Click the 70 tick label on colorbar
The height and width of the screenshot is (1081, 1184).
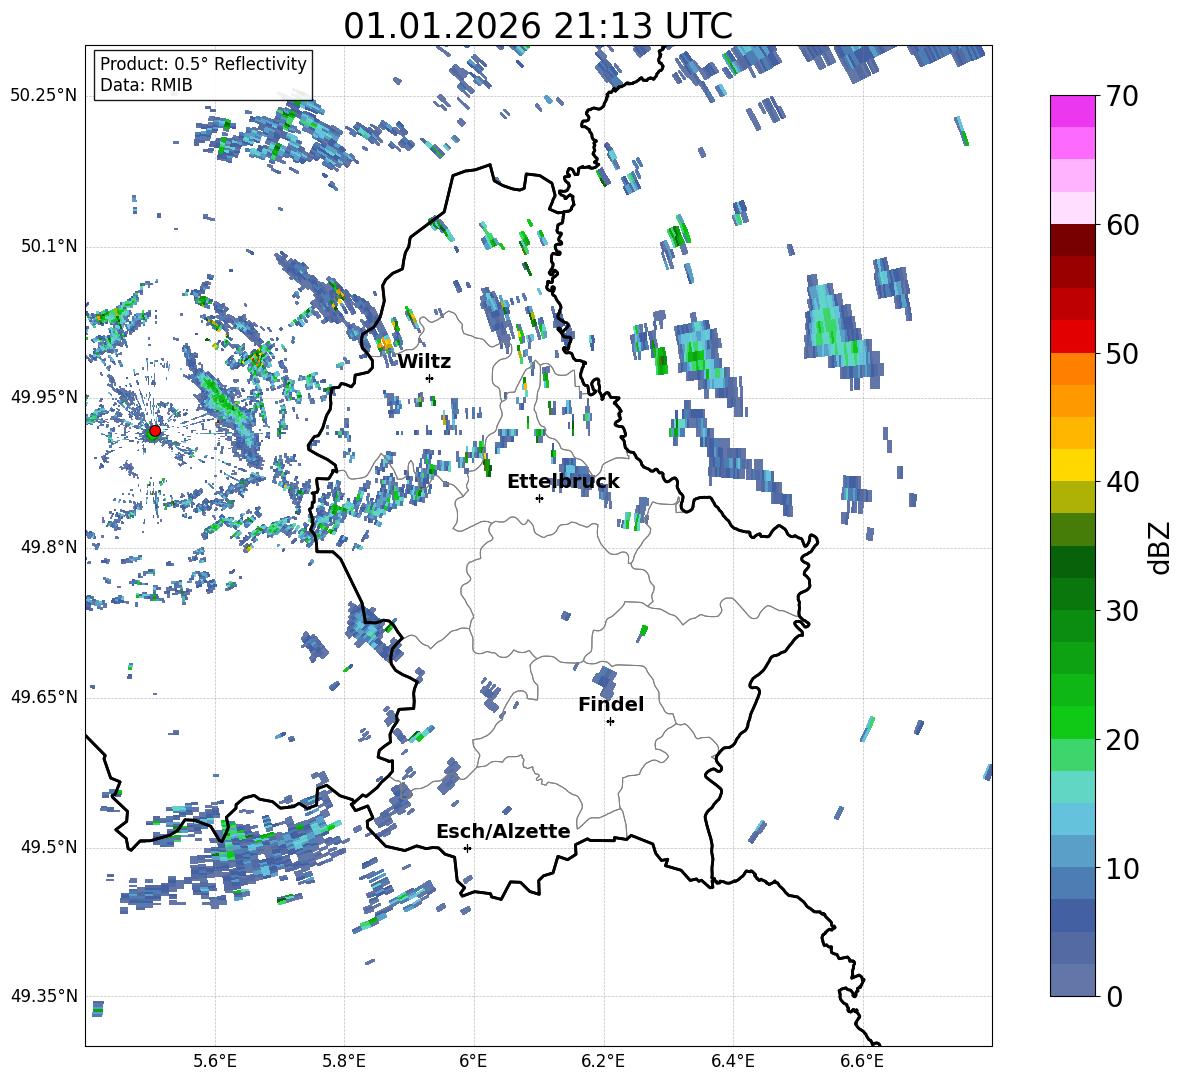click(1125, 96)
